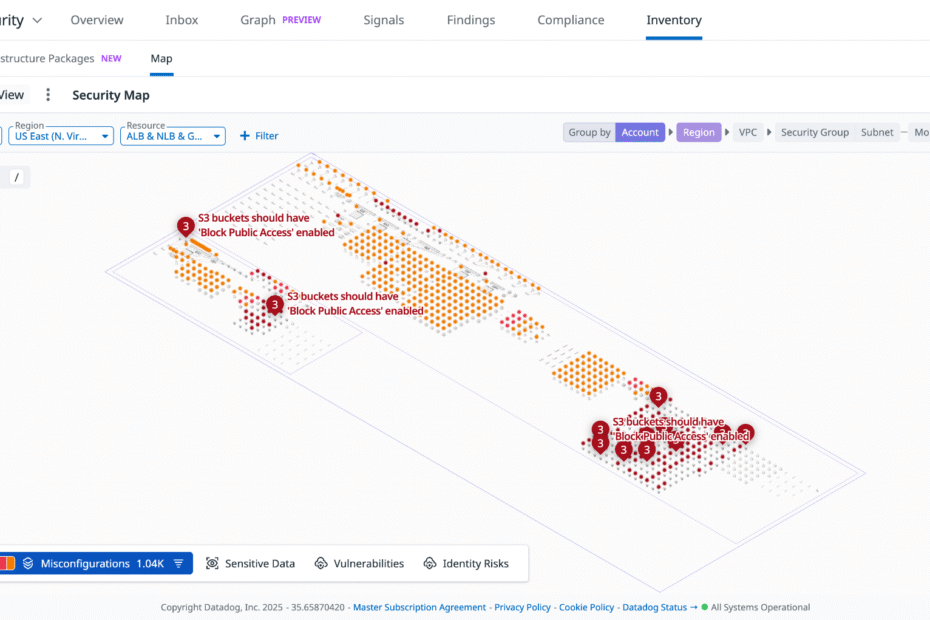This screenshot has height=620, width=930.
Task: Click the Identity Risks icon
Action: [430, 564]
